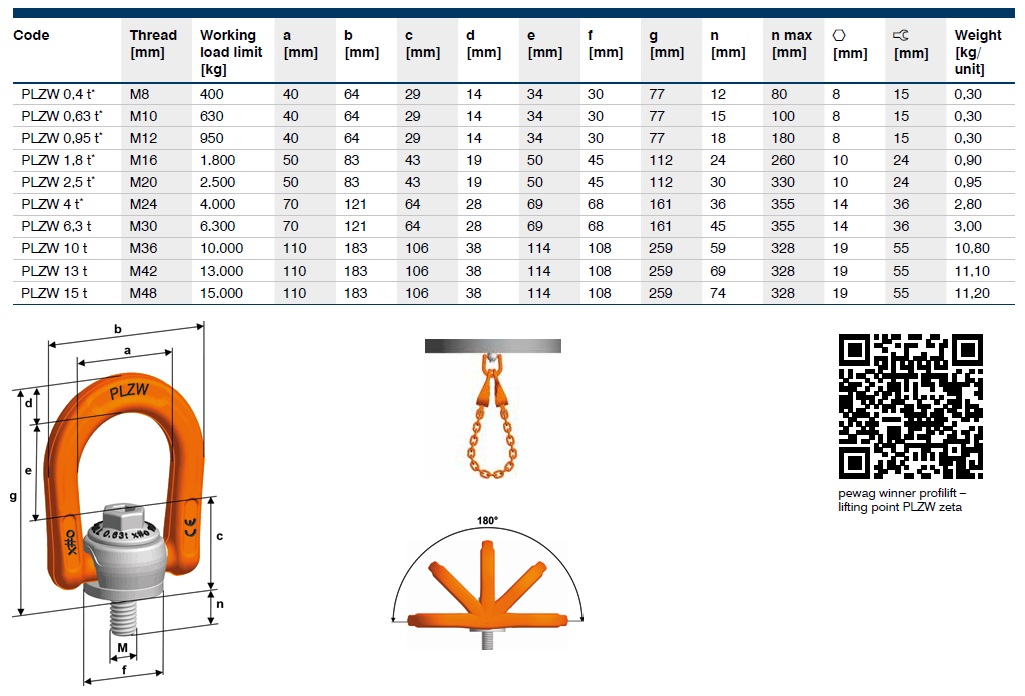Click the n value '45' in the PLZW 6,3 t row
Viewport: 1025px width, 696px height.
[x=718, y=226]
